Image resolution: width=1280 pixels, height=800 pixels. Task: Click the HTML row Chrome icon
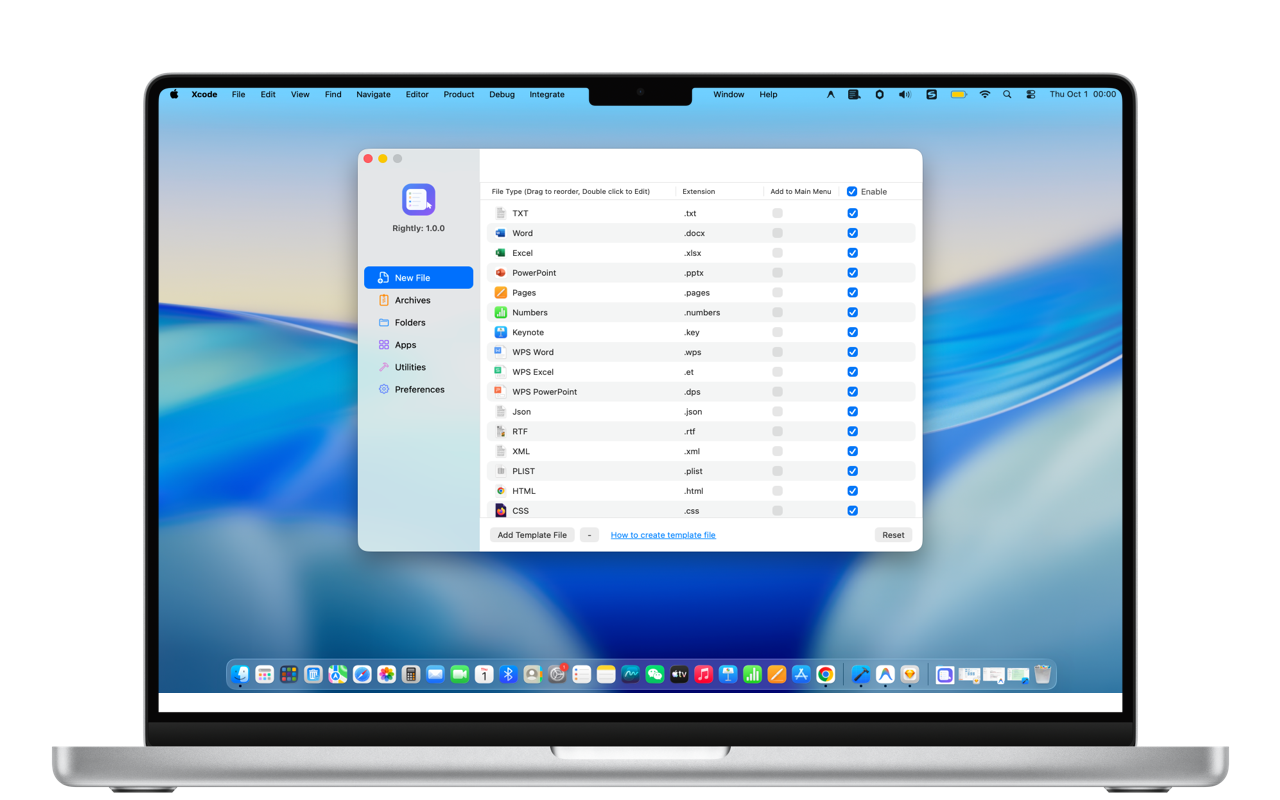click(x=500, y=491)
